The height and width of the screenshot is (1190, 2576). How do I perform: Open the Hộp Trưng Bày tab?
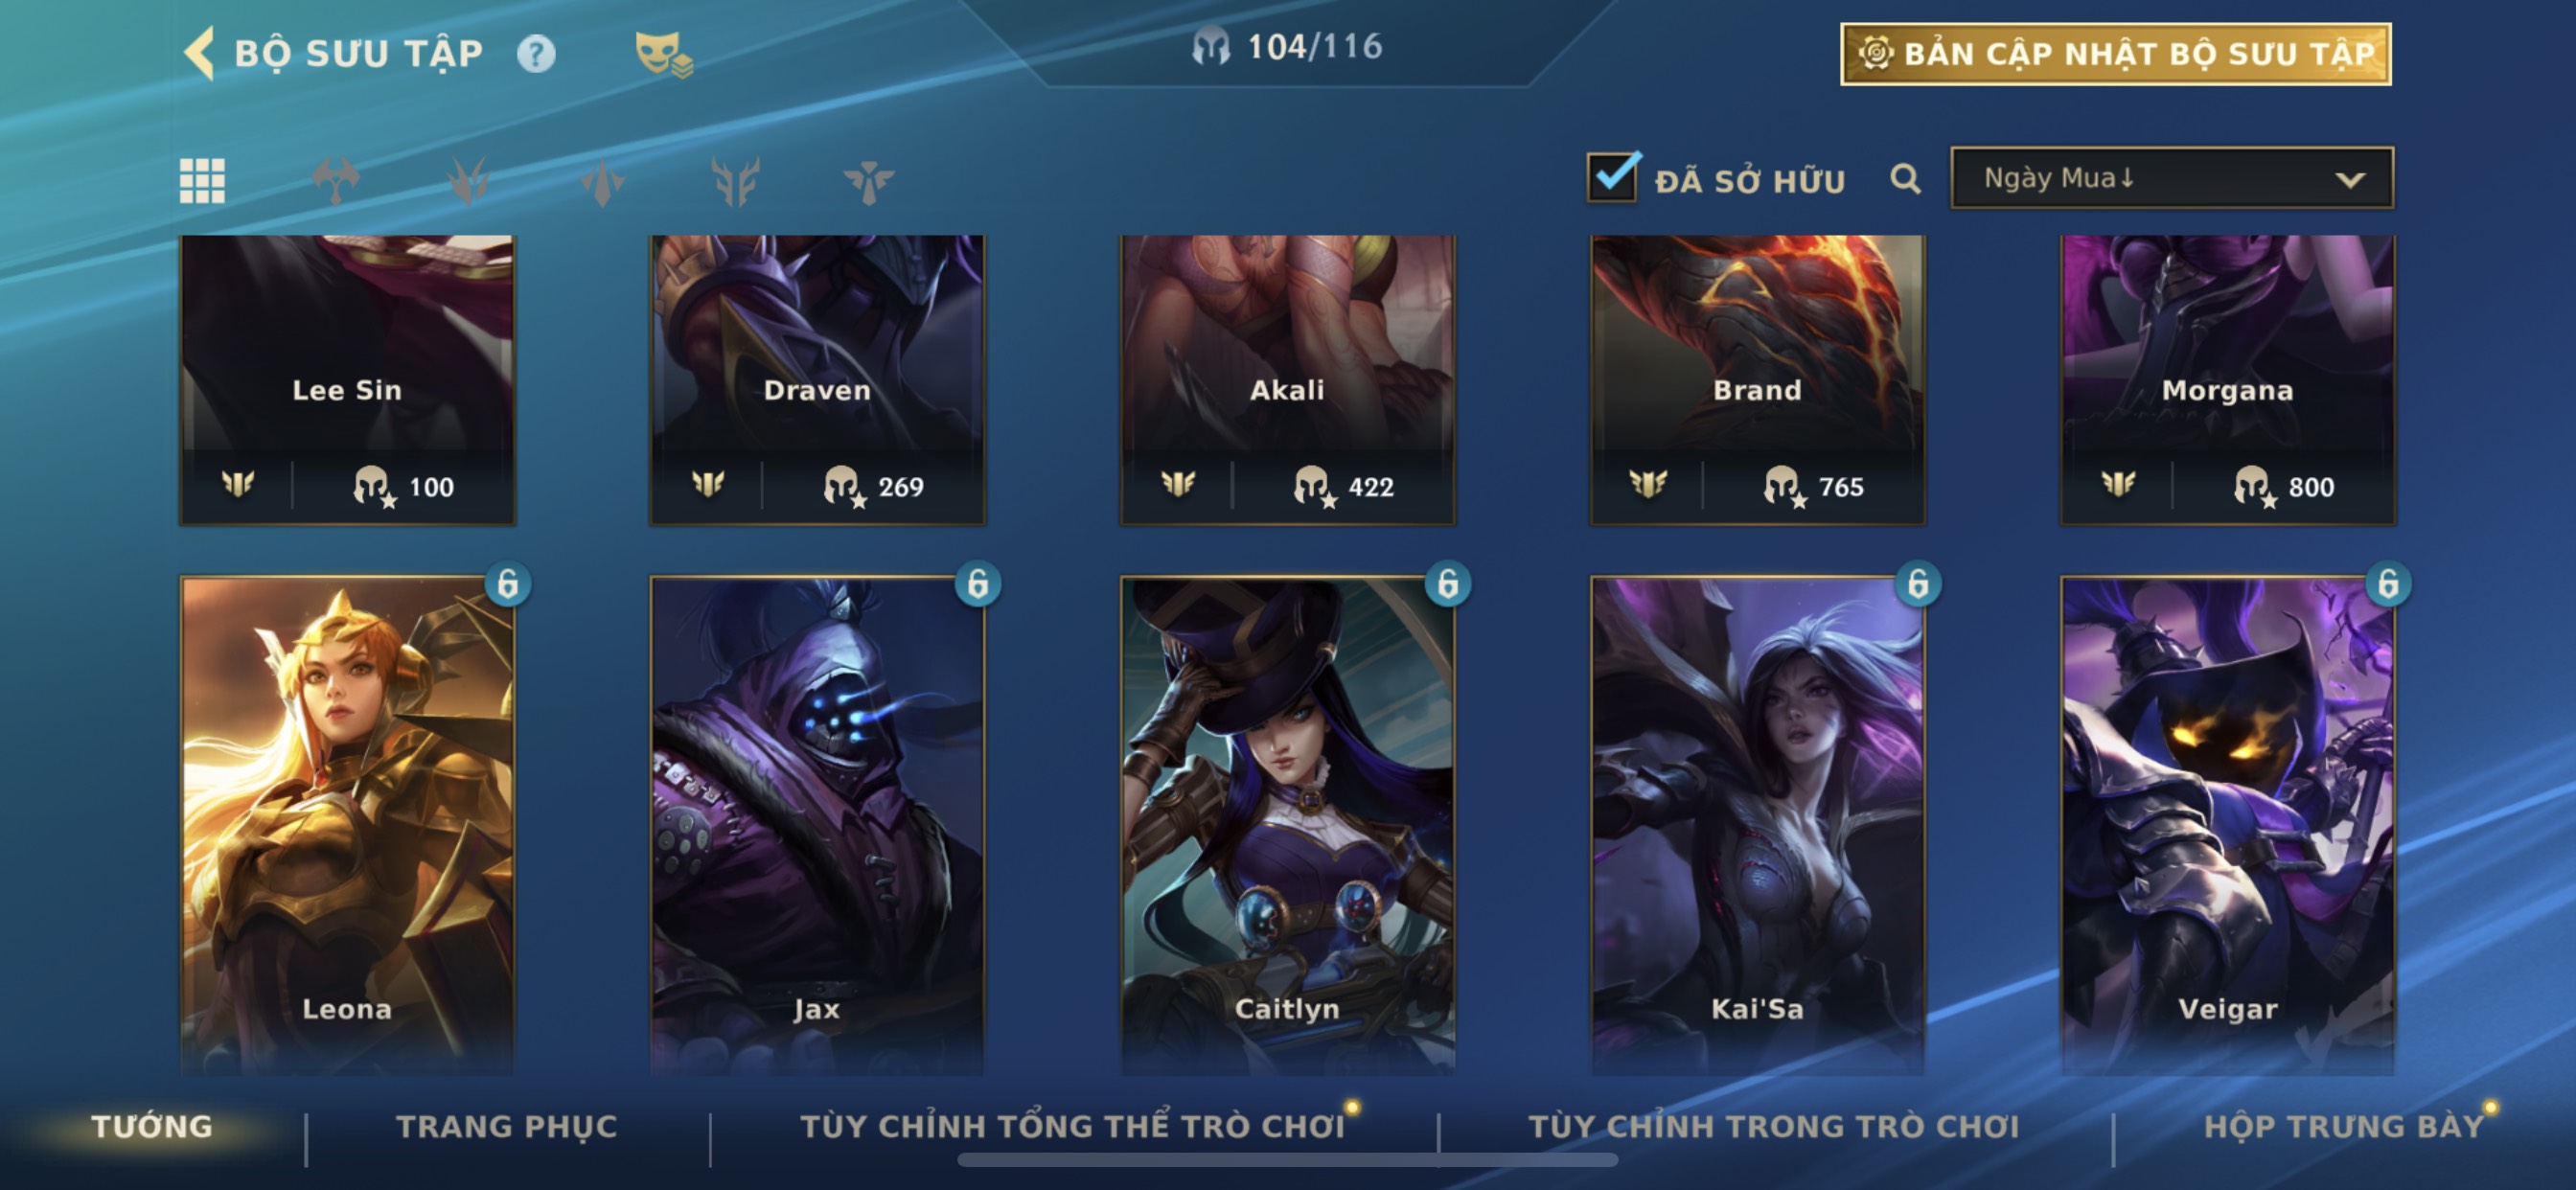pos(2343,1126)
